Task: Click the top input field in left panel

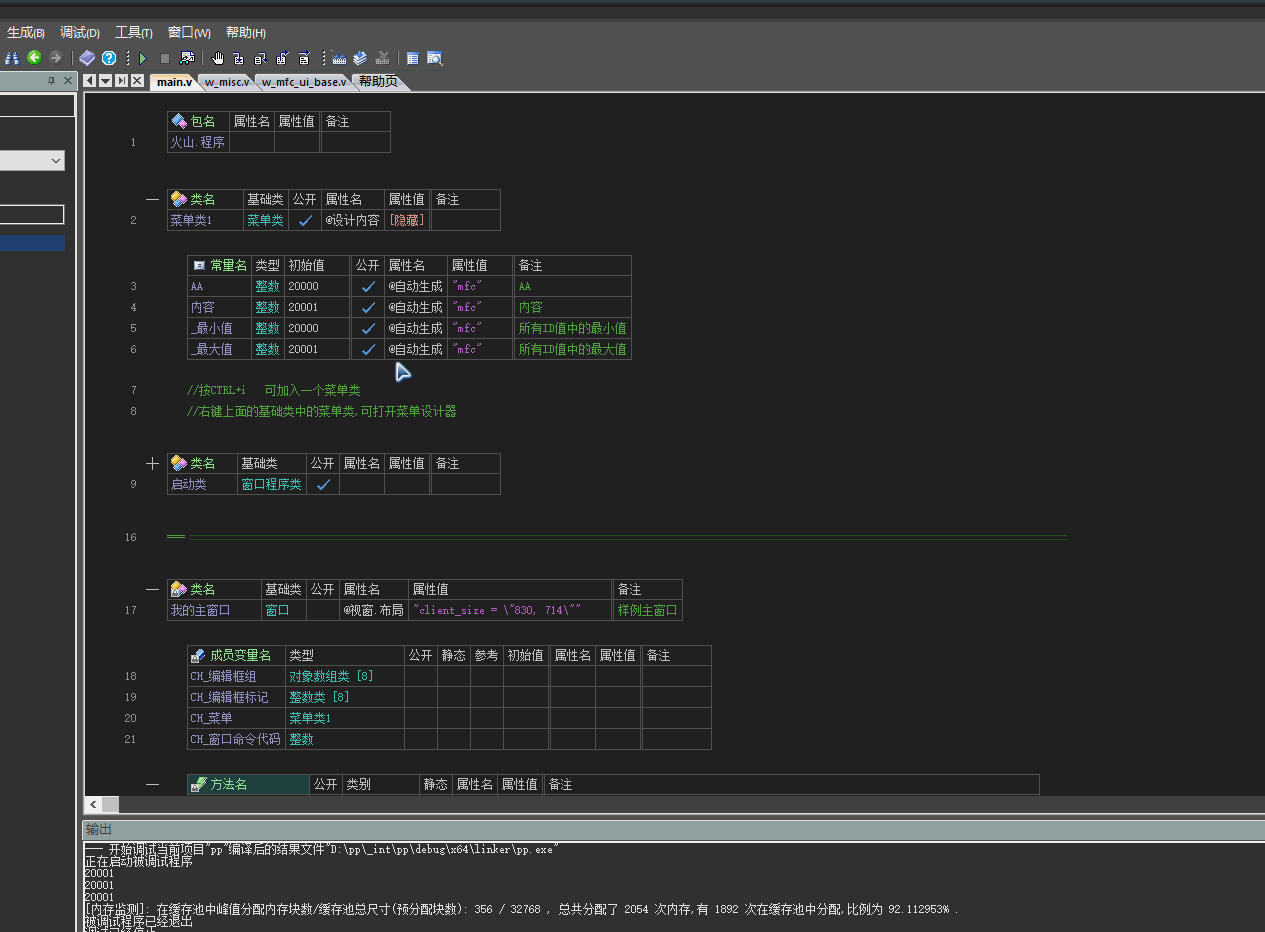Action: (37, 105)
